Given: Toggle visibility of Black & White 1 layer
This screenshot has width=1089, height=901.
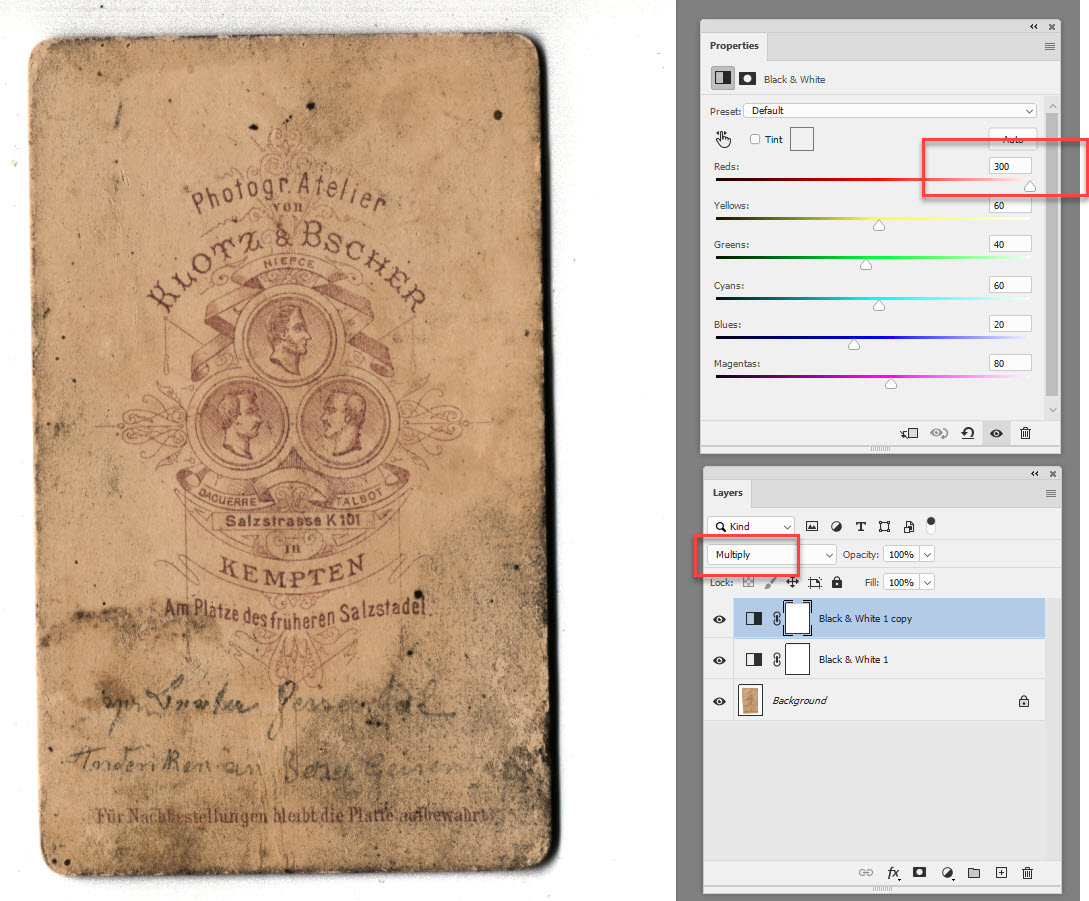Looking at the screenshot, I should (719, 659).
